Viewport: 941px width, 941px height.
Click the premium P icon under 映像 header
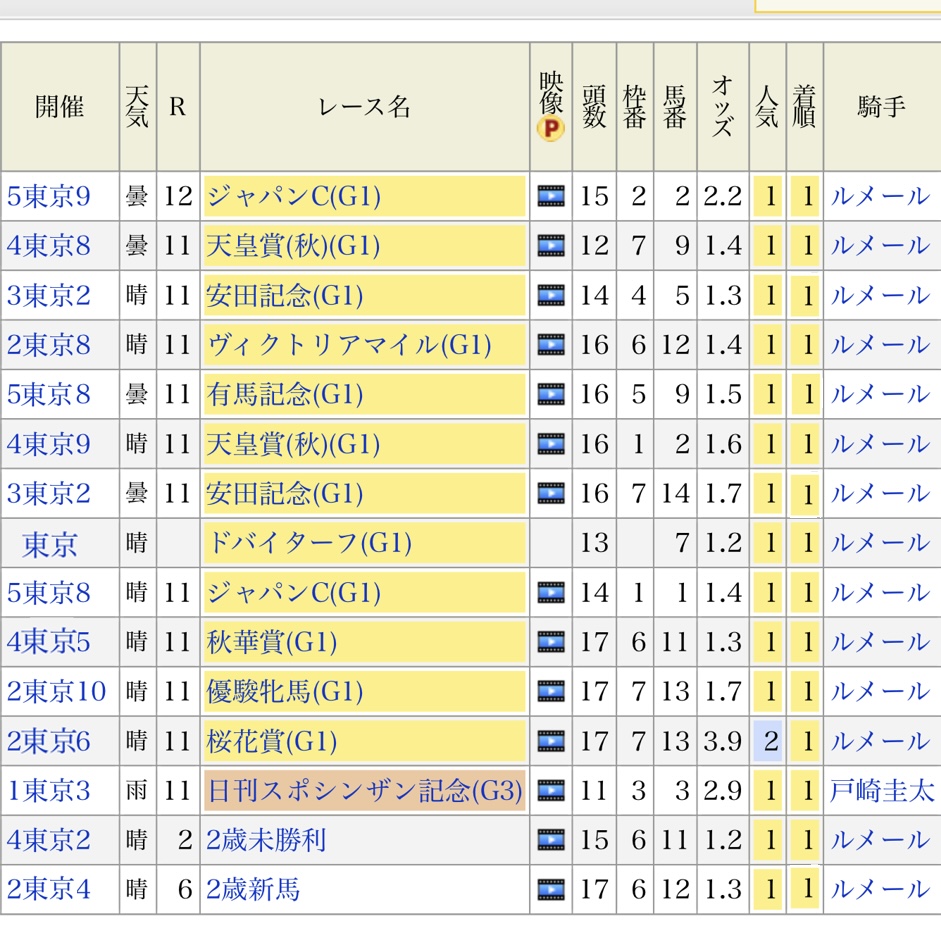pos(550,128)
